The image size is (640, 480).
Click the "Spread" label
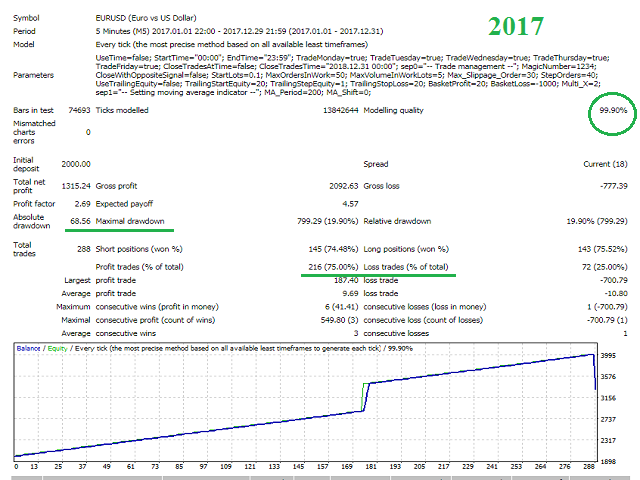376,164
